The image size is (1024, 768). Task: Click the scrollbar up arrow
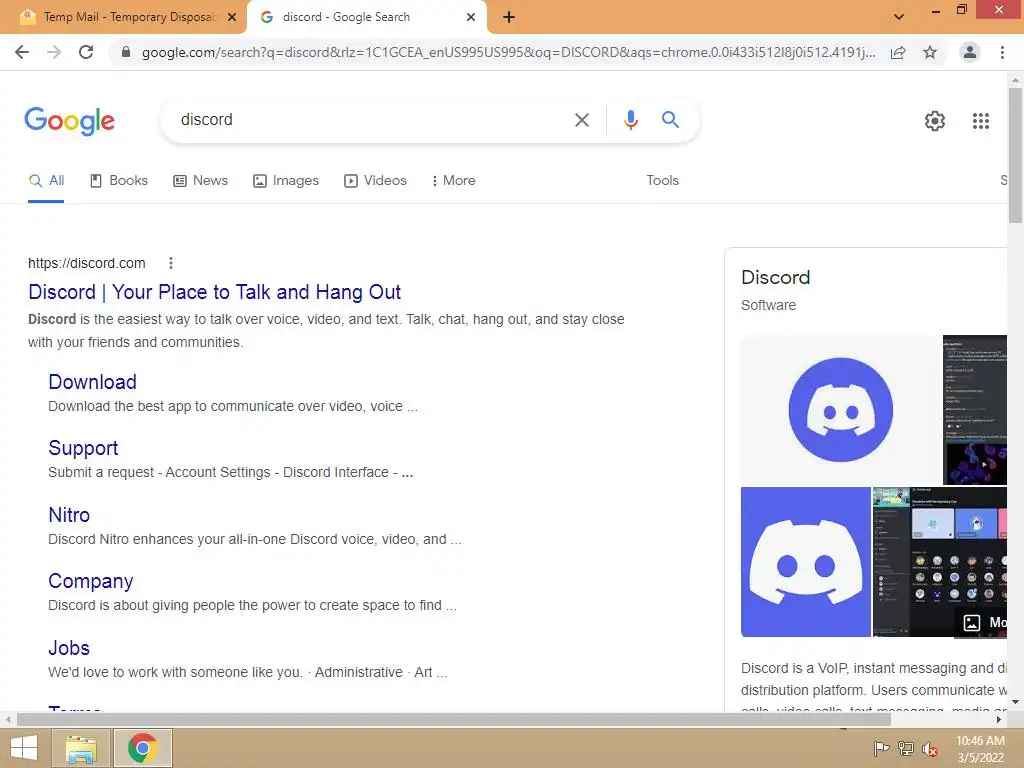point(1015,80)
